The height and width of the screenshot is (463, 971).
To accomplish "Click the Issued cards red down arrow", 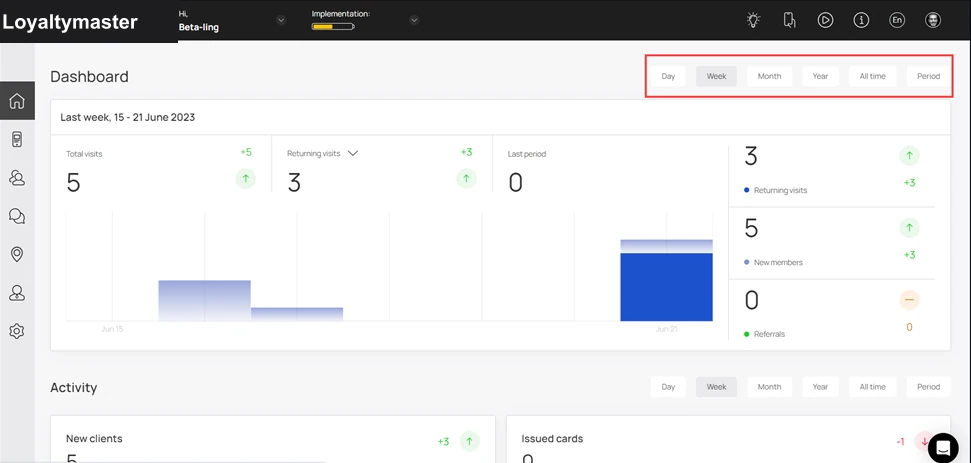I will (923, 441).
